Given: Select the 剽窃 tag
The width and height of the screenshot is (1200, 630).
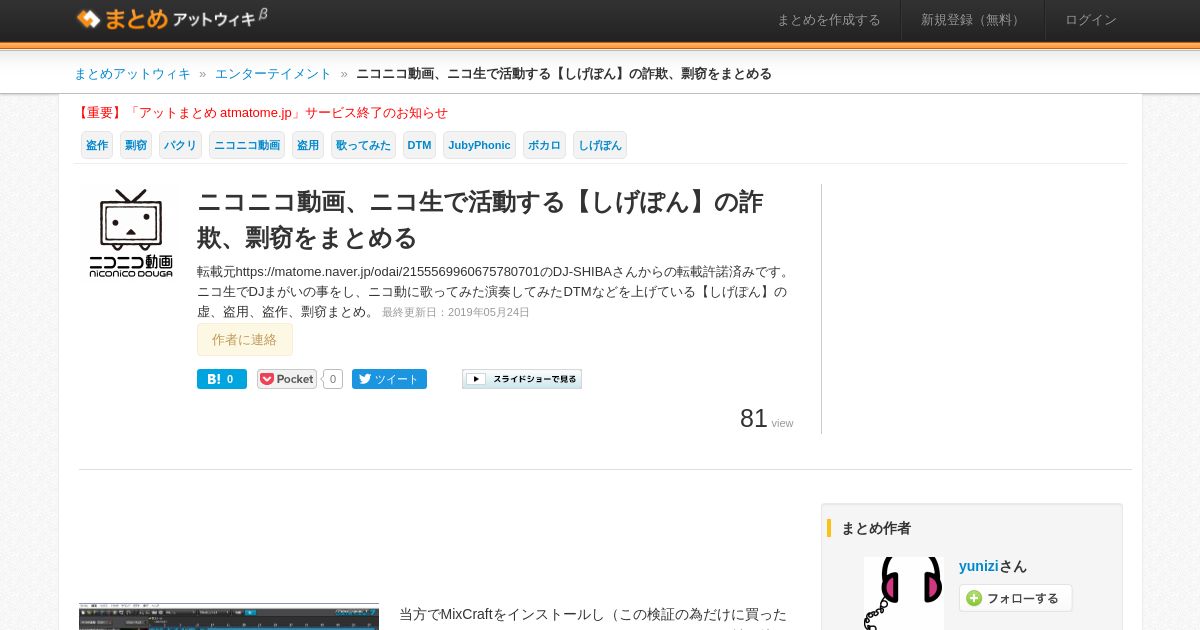Looking at the screenshot, I should [x=136, y=145].
